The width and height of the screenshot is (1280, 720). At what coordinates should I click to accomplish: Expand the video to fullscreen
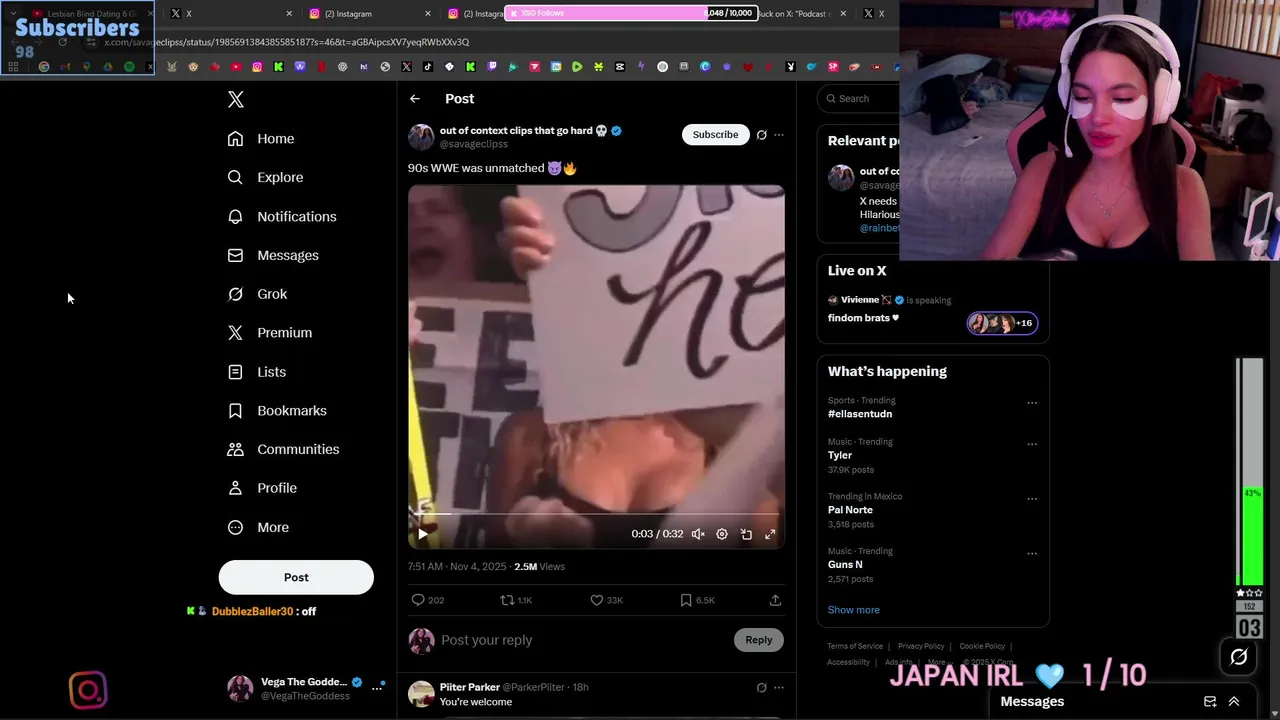click(x=770, y=534)
